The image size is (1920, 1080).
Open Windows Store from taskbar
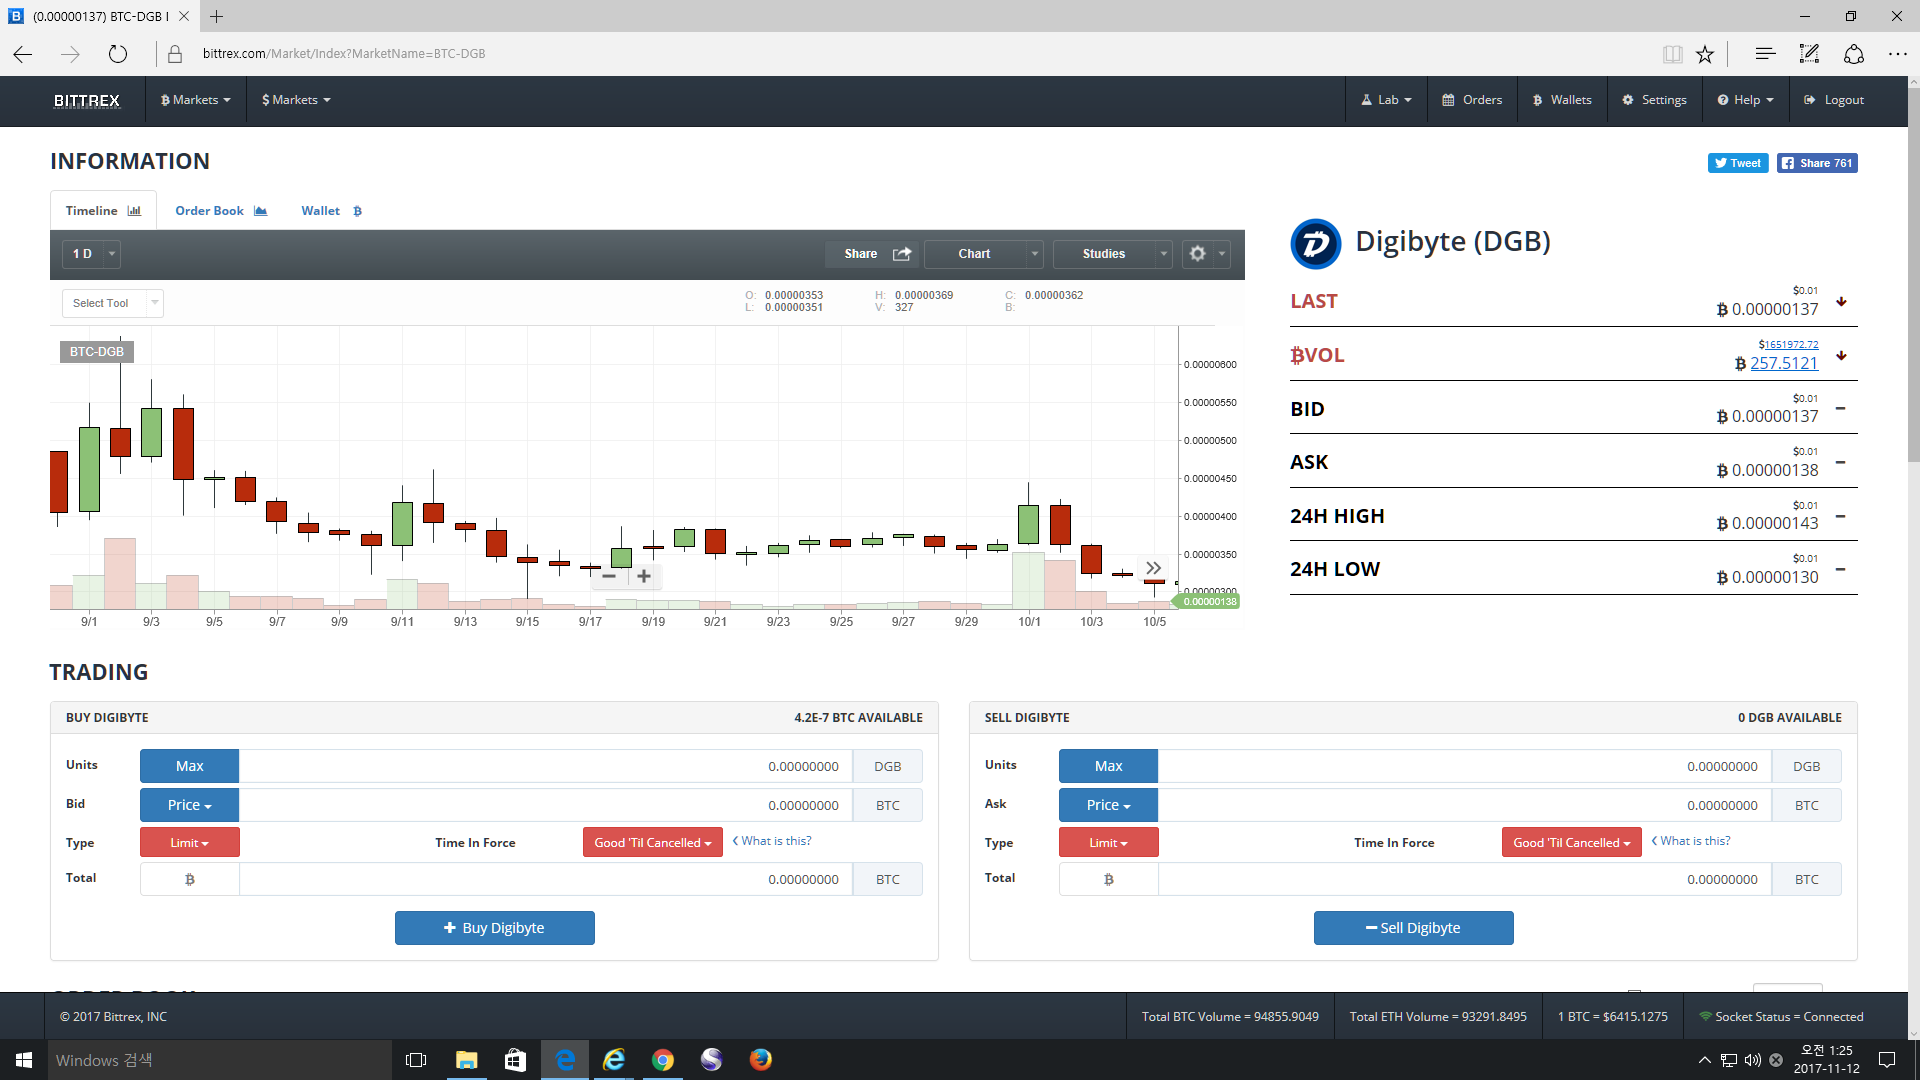tap(515, 1060)
